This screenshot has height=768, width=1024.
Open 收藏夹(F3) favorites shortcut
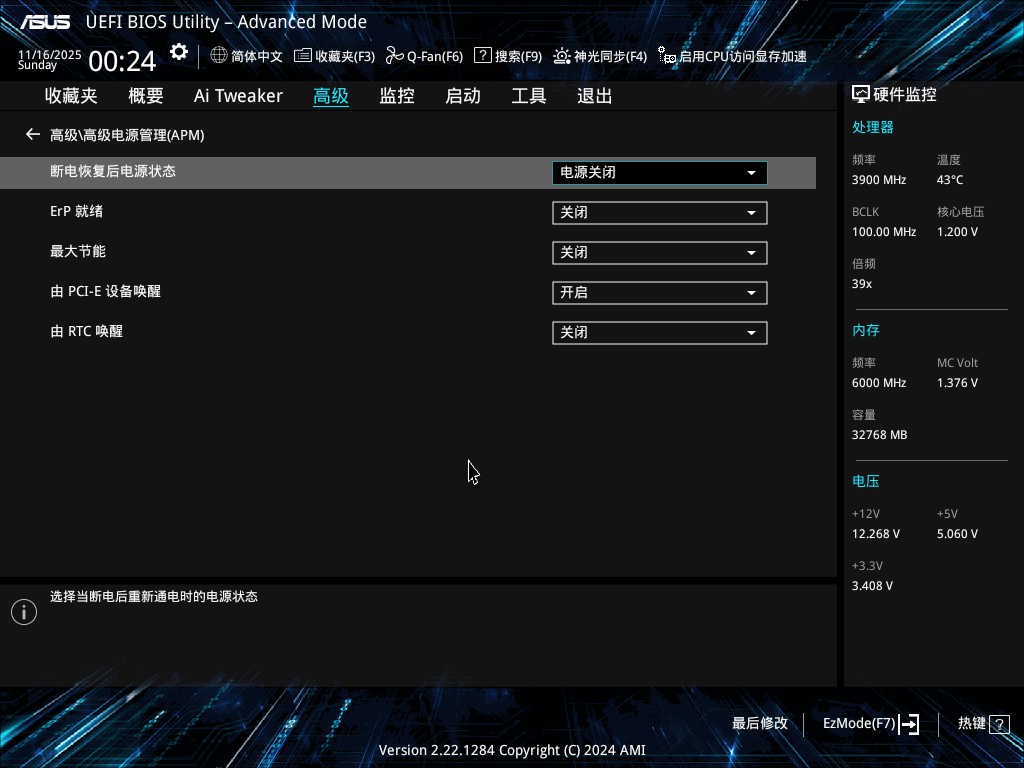334,57
